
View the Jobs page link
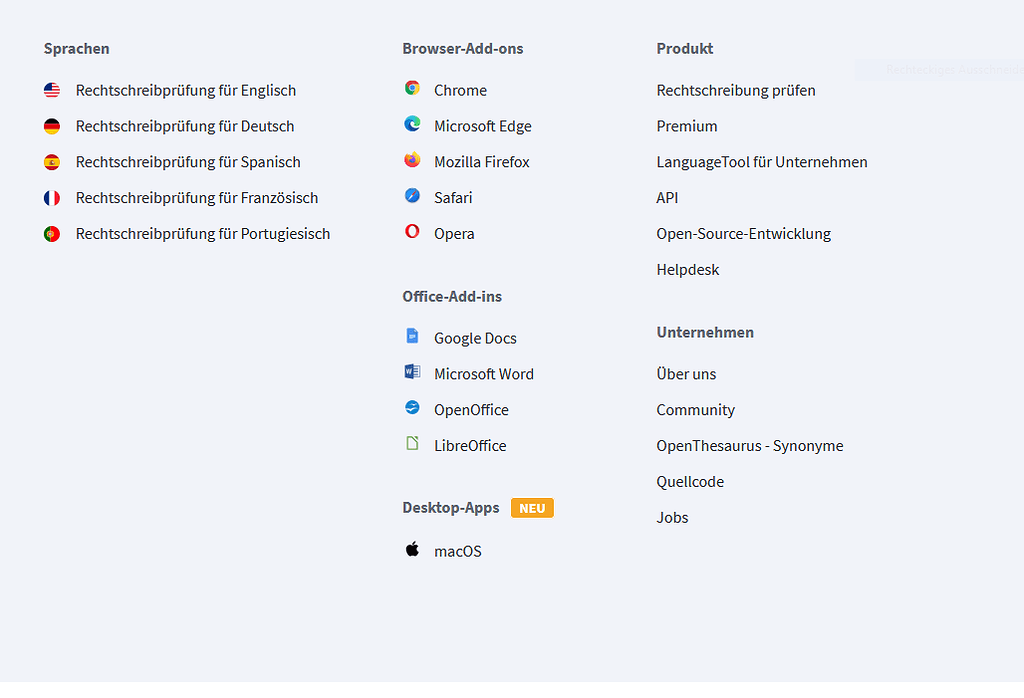tap(673, 518)
